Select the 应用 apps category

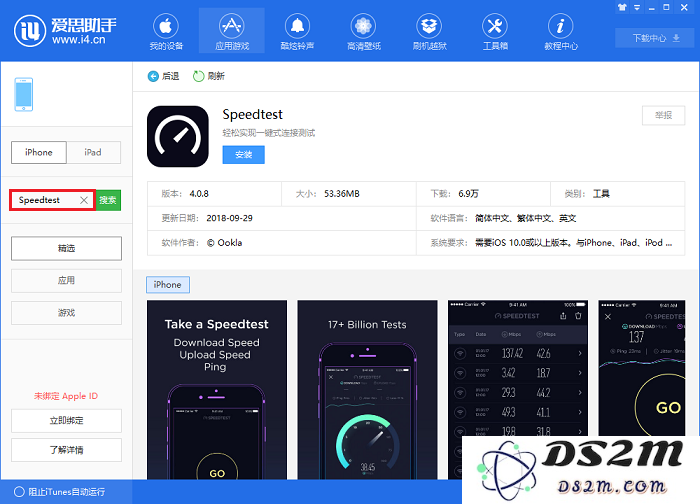click(x=66, y=280)
